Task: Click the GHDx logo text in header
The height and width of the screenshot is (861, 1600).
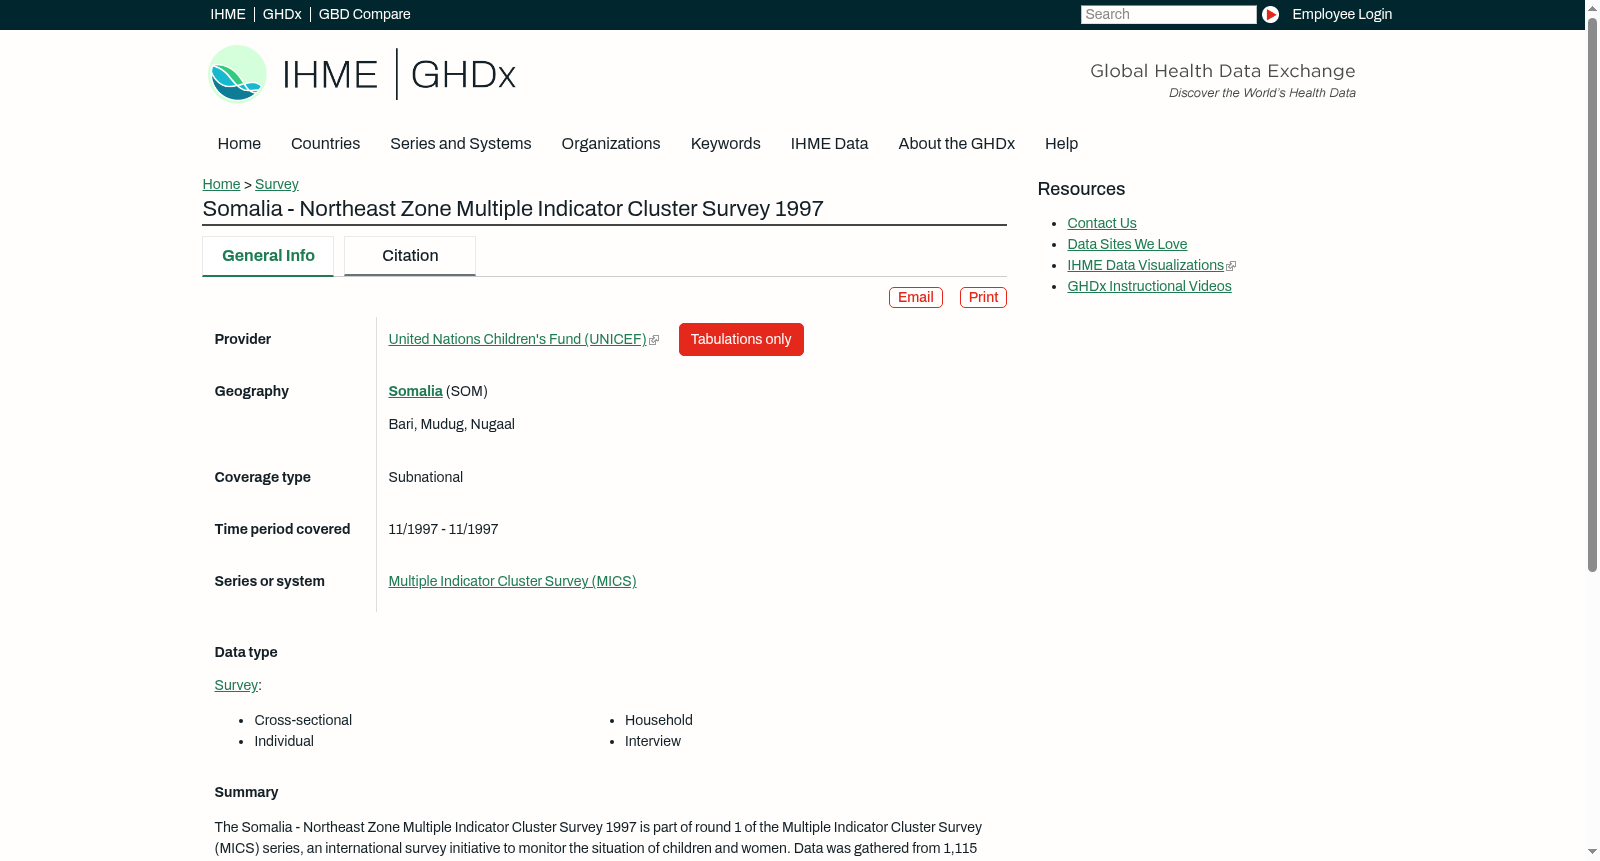Action: (463, 75)
